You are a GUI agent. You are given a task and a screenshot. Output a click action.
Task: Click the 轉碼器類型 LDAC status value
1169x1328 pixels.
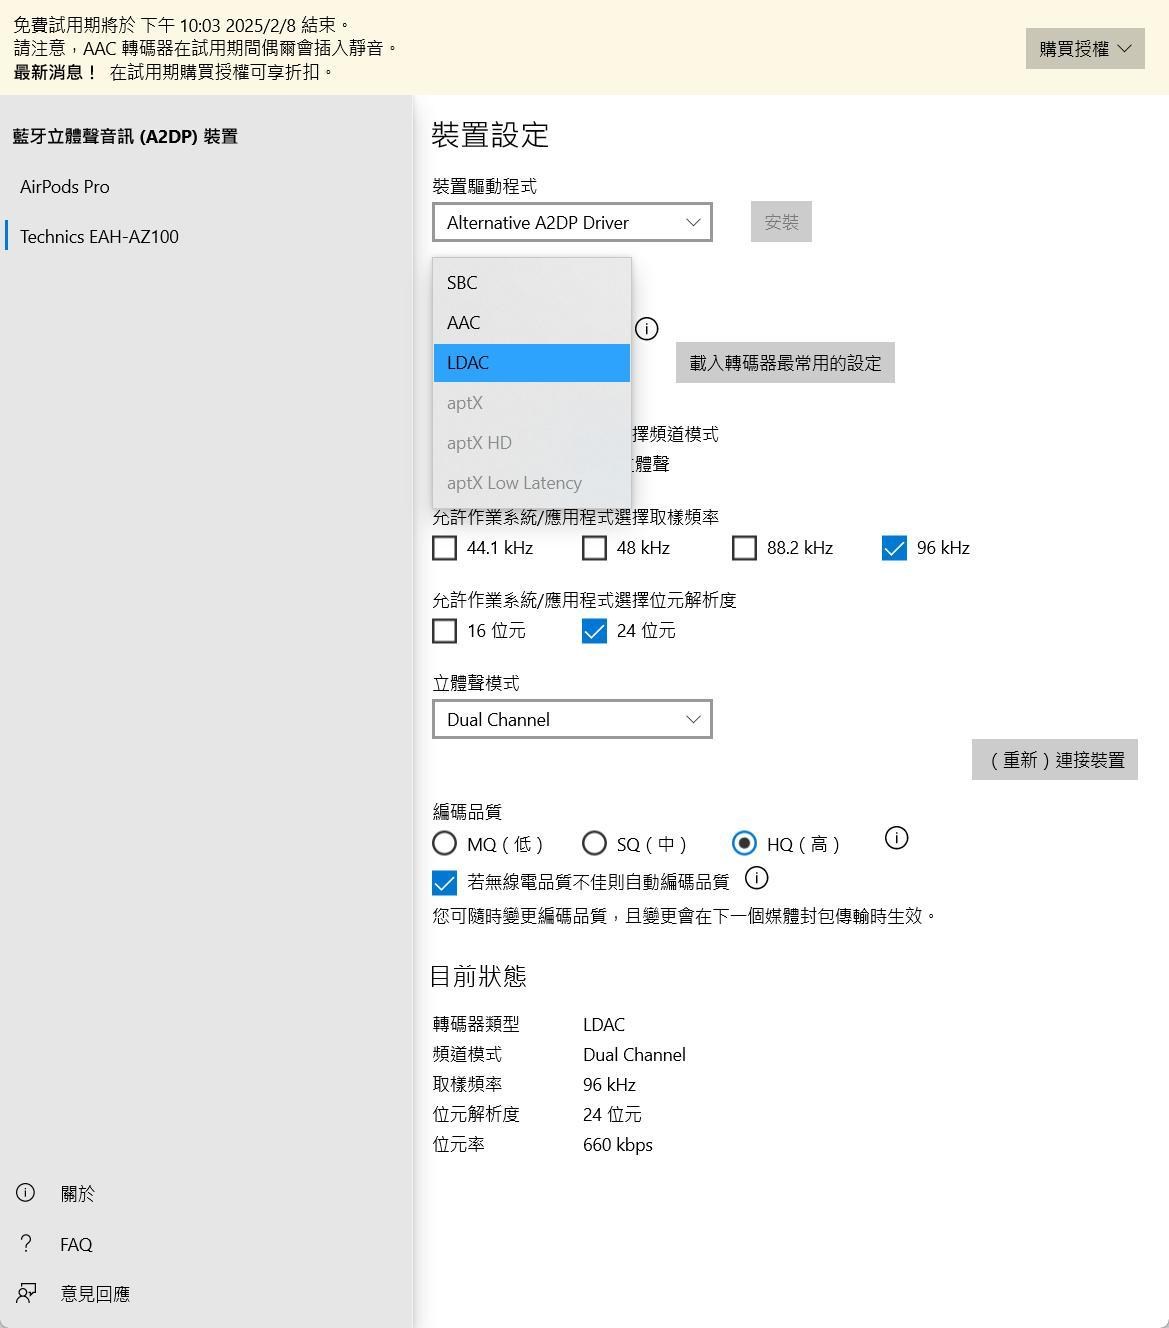604,1025
